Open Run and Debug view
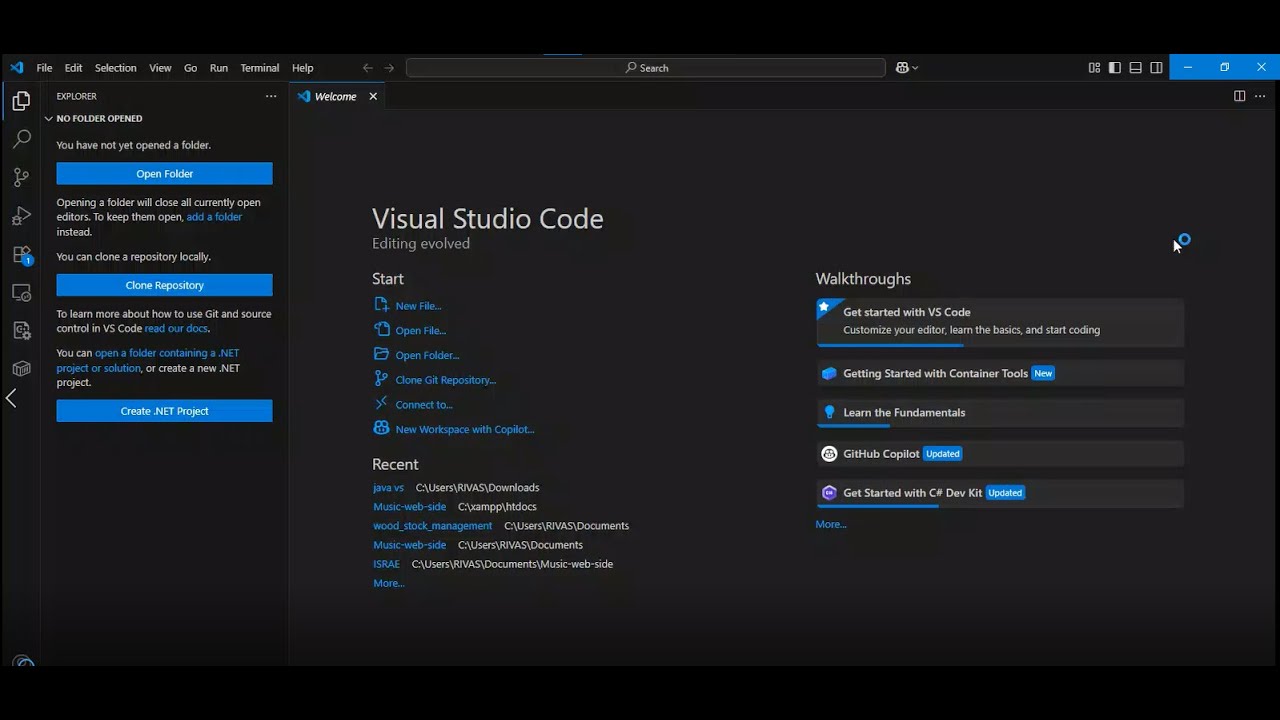The height and width of the screenshot is (720, 1280). (x=21, y=216)
